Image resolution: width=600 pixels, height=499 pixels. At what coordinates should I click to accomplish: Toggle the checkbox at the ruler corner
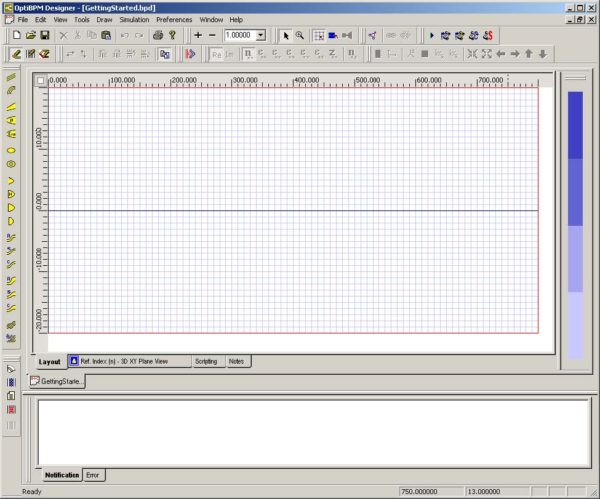tap(41, 81)
